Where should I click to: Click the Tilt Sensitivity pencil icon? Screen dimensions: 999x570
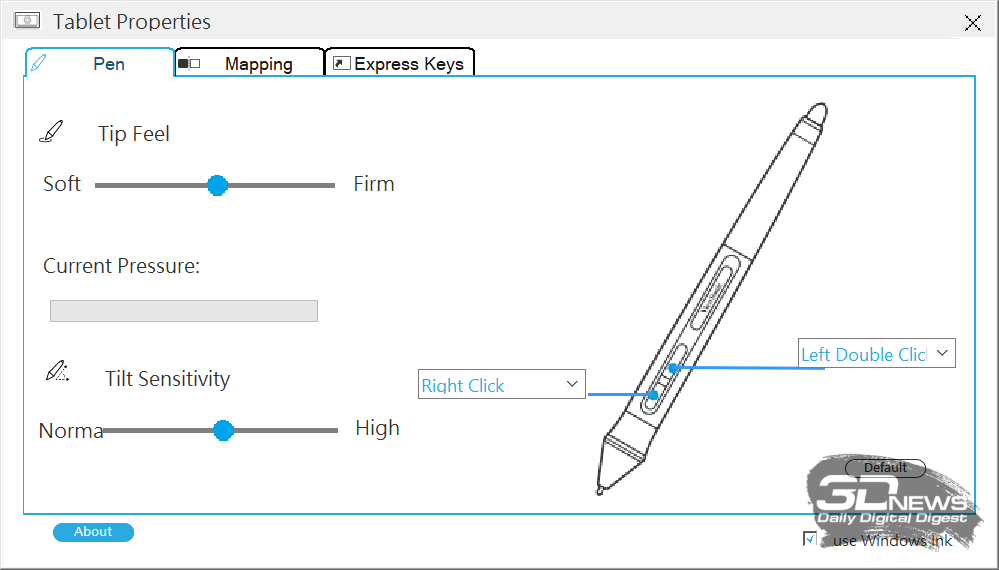pos(57,371)
